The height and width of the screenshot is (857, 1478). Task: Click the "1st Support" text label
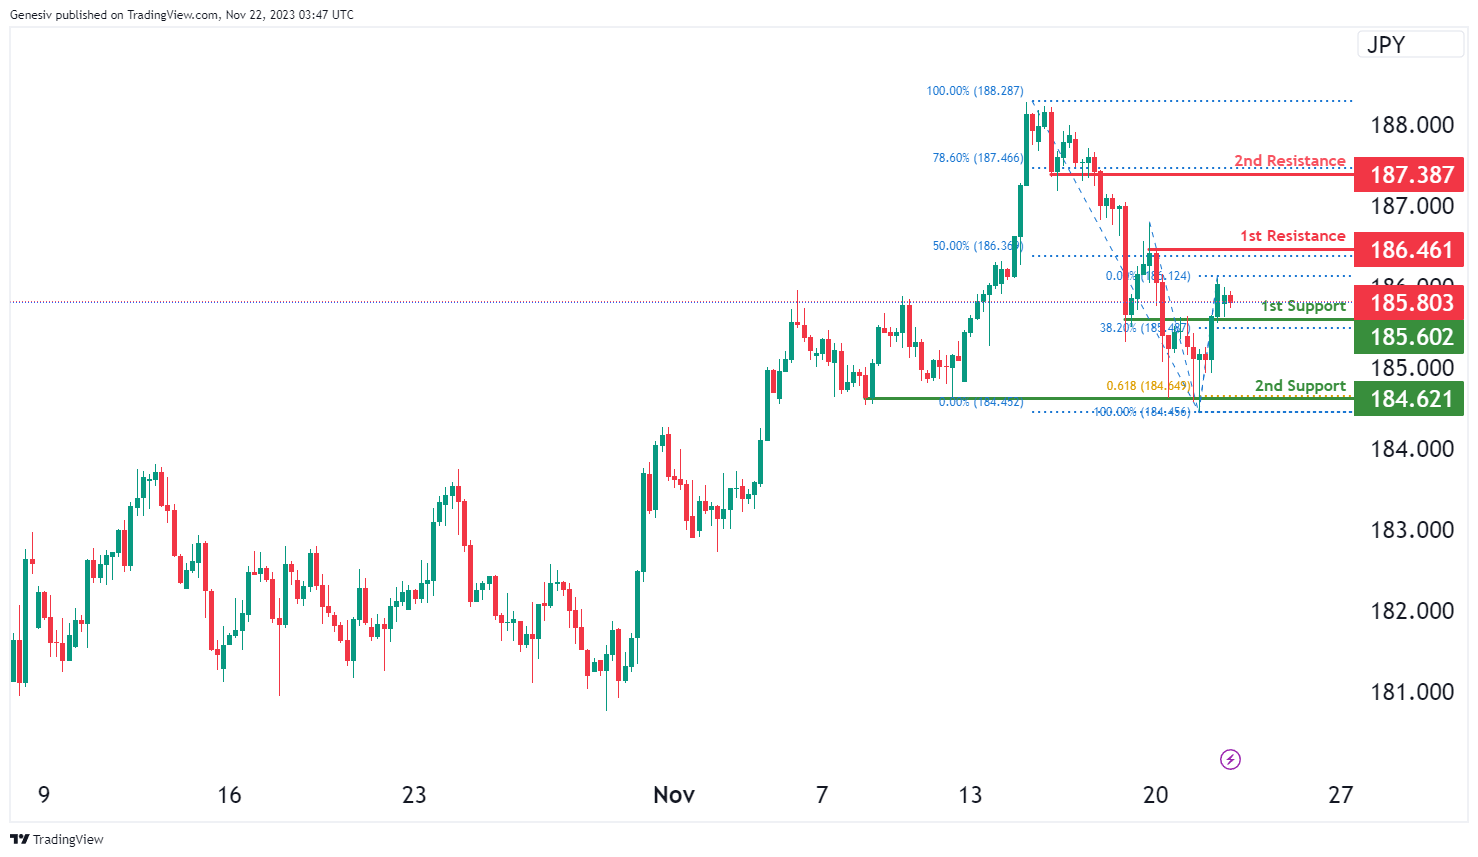coord(1303,306)
